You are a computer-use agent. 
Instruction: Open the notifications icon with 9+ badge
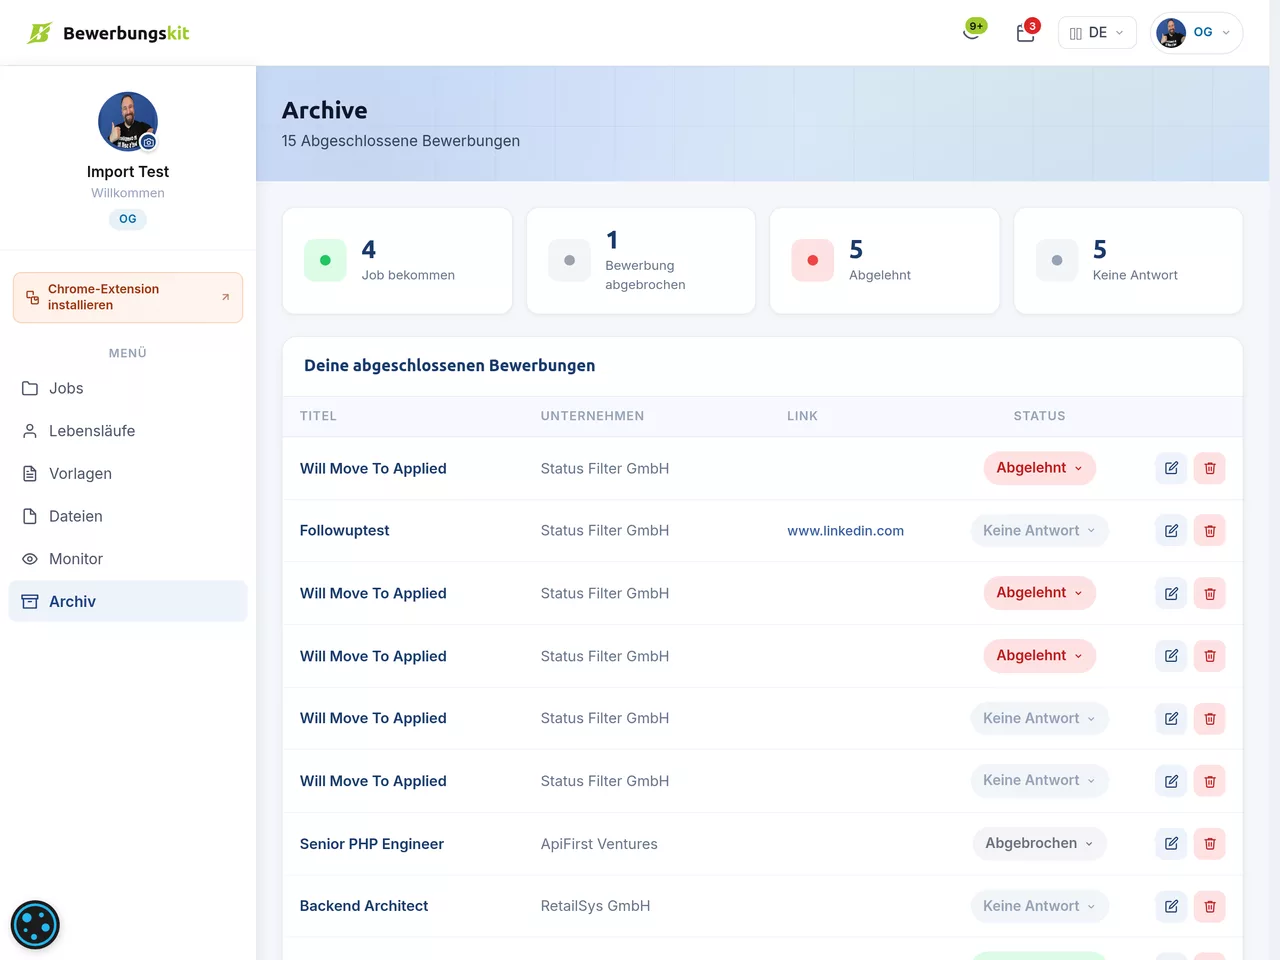click(x=972, y=32)
